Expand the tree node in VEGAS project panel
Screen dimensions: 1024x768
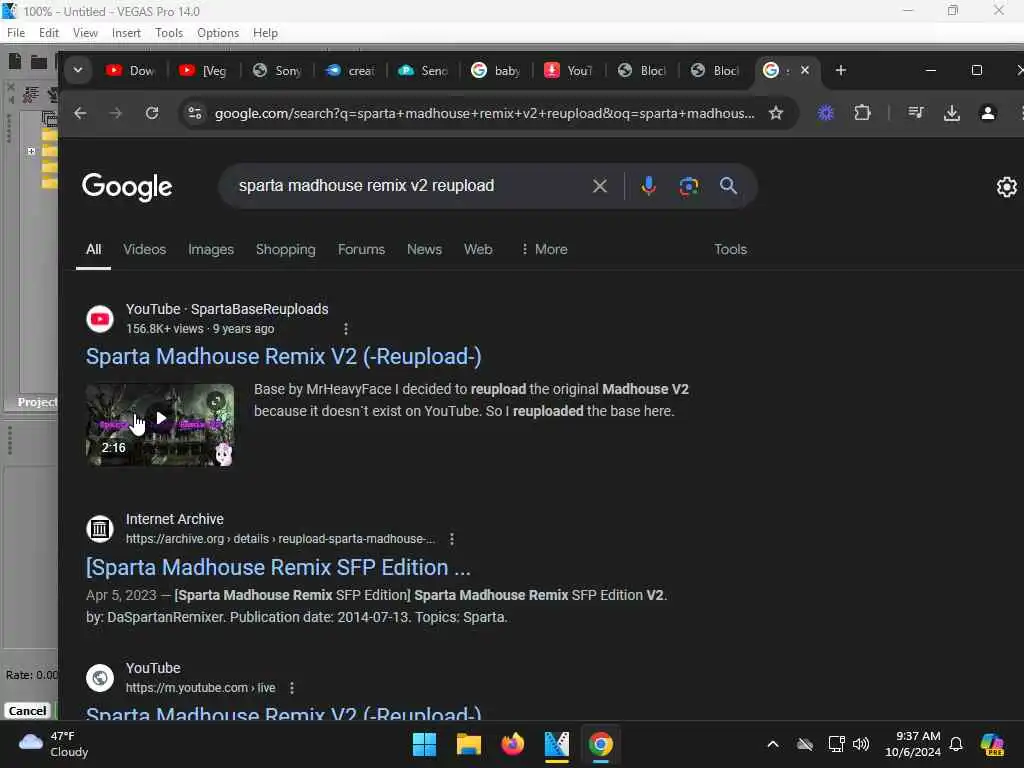(x=31, y=151)
